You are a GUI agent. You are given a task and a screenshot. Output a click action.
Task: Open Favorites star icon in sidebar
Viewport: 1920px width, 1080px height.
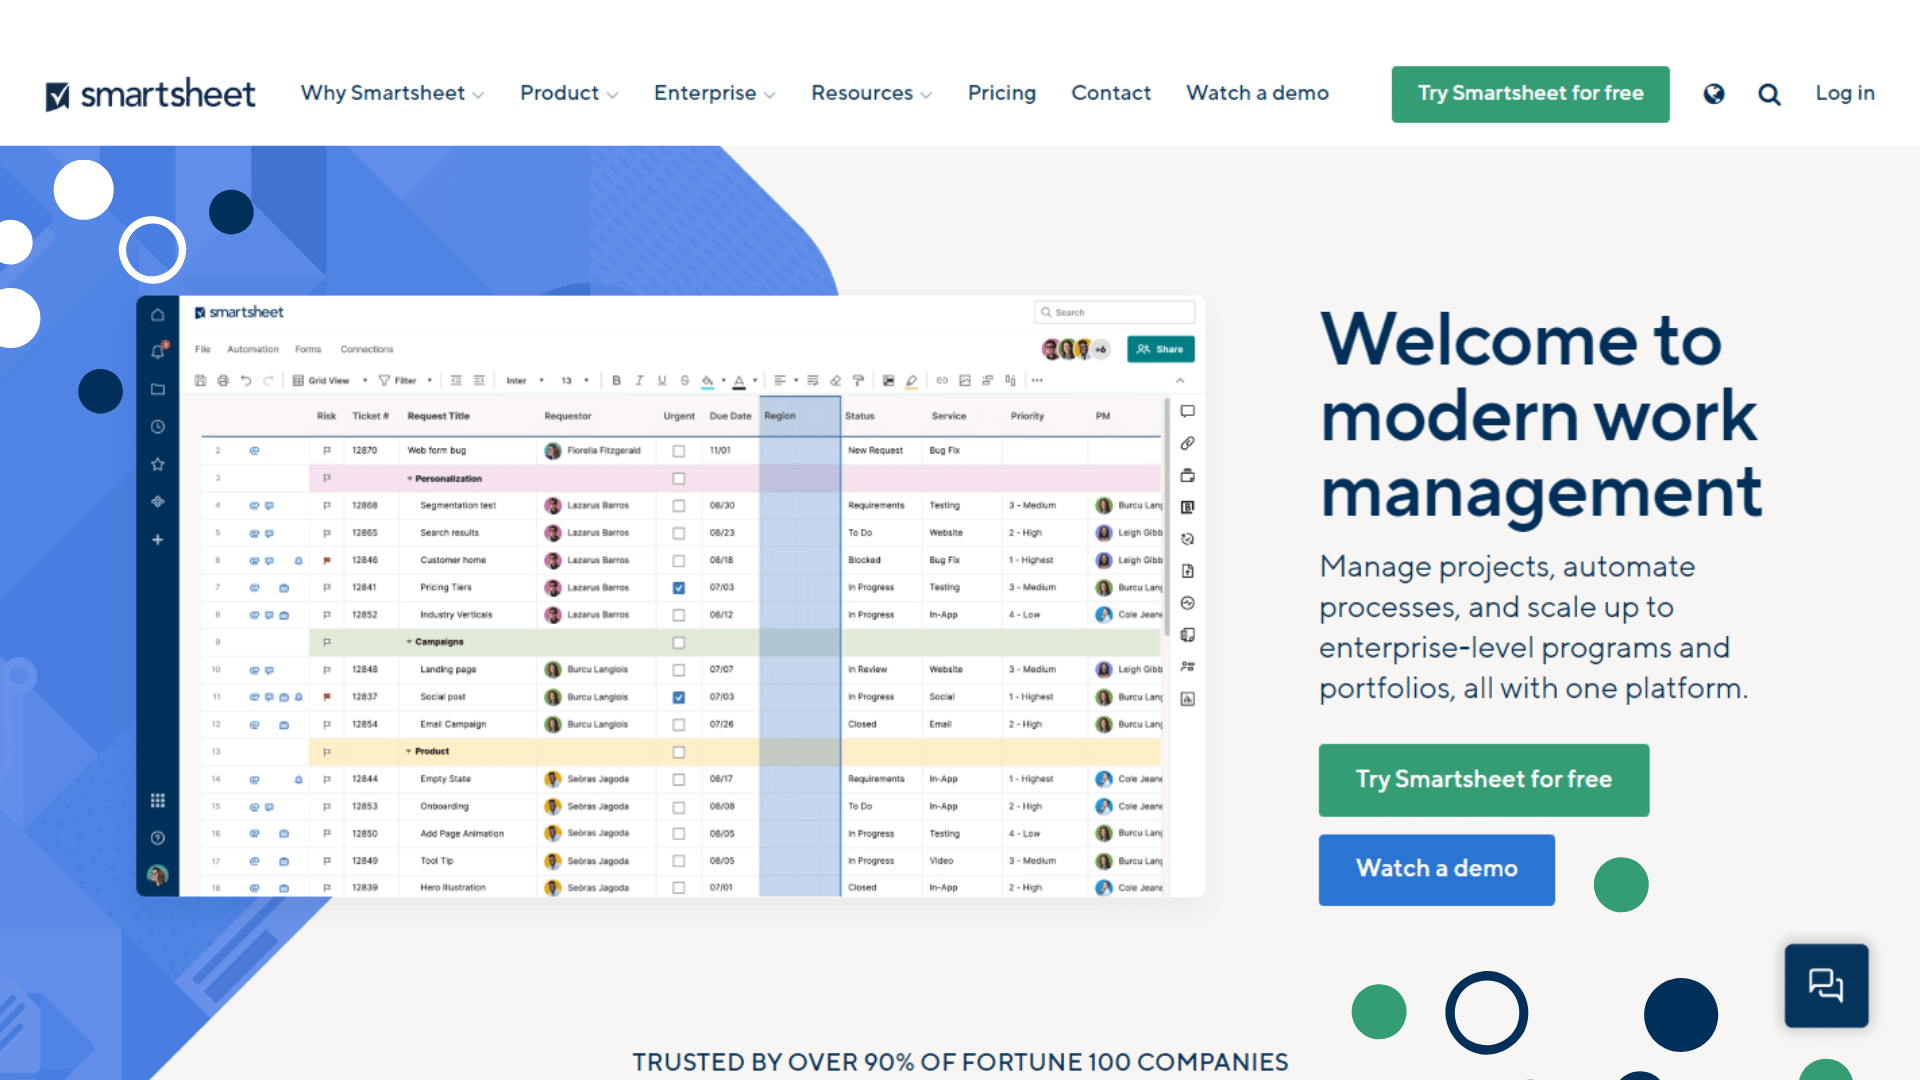point(158,464)
